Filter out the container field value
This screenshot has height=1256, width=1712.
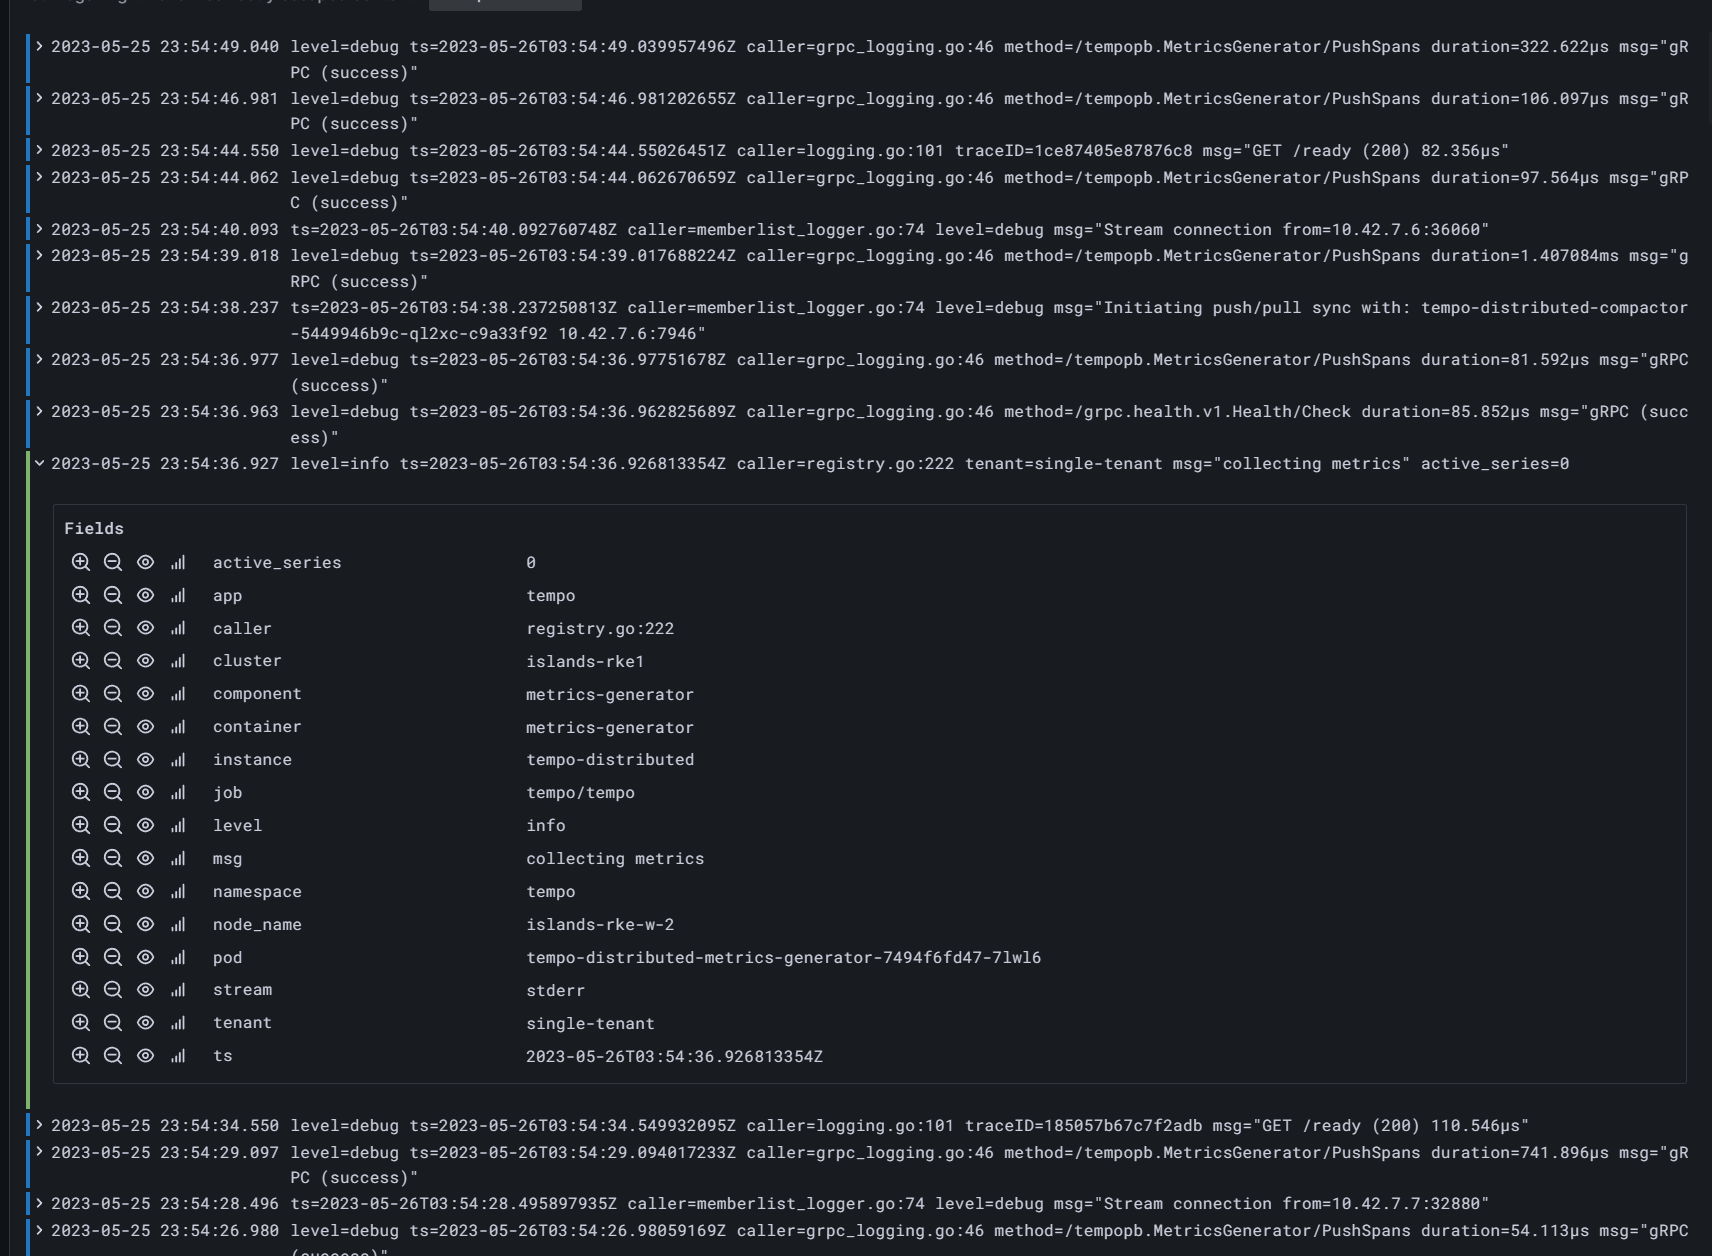coord(113,727)
